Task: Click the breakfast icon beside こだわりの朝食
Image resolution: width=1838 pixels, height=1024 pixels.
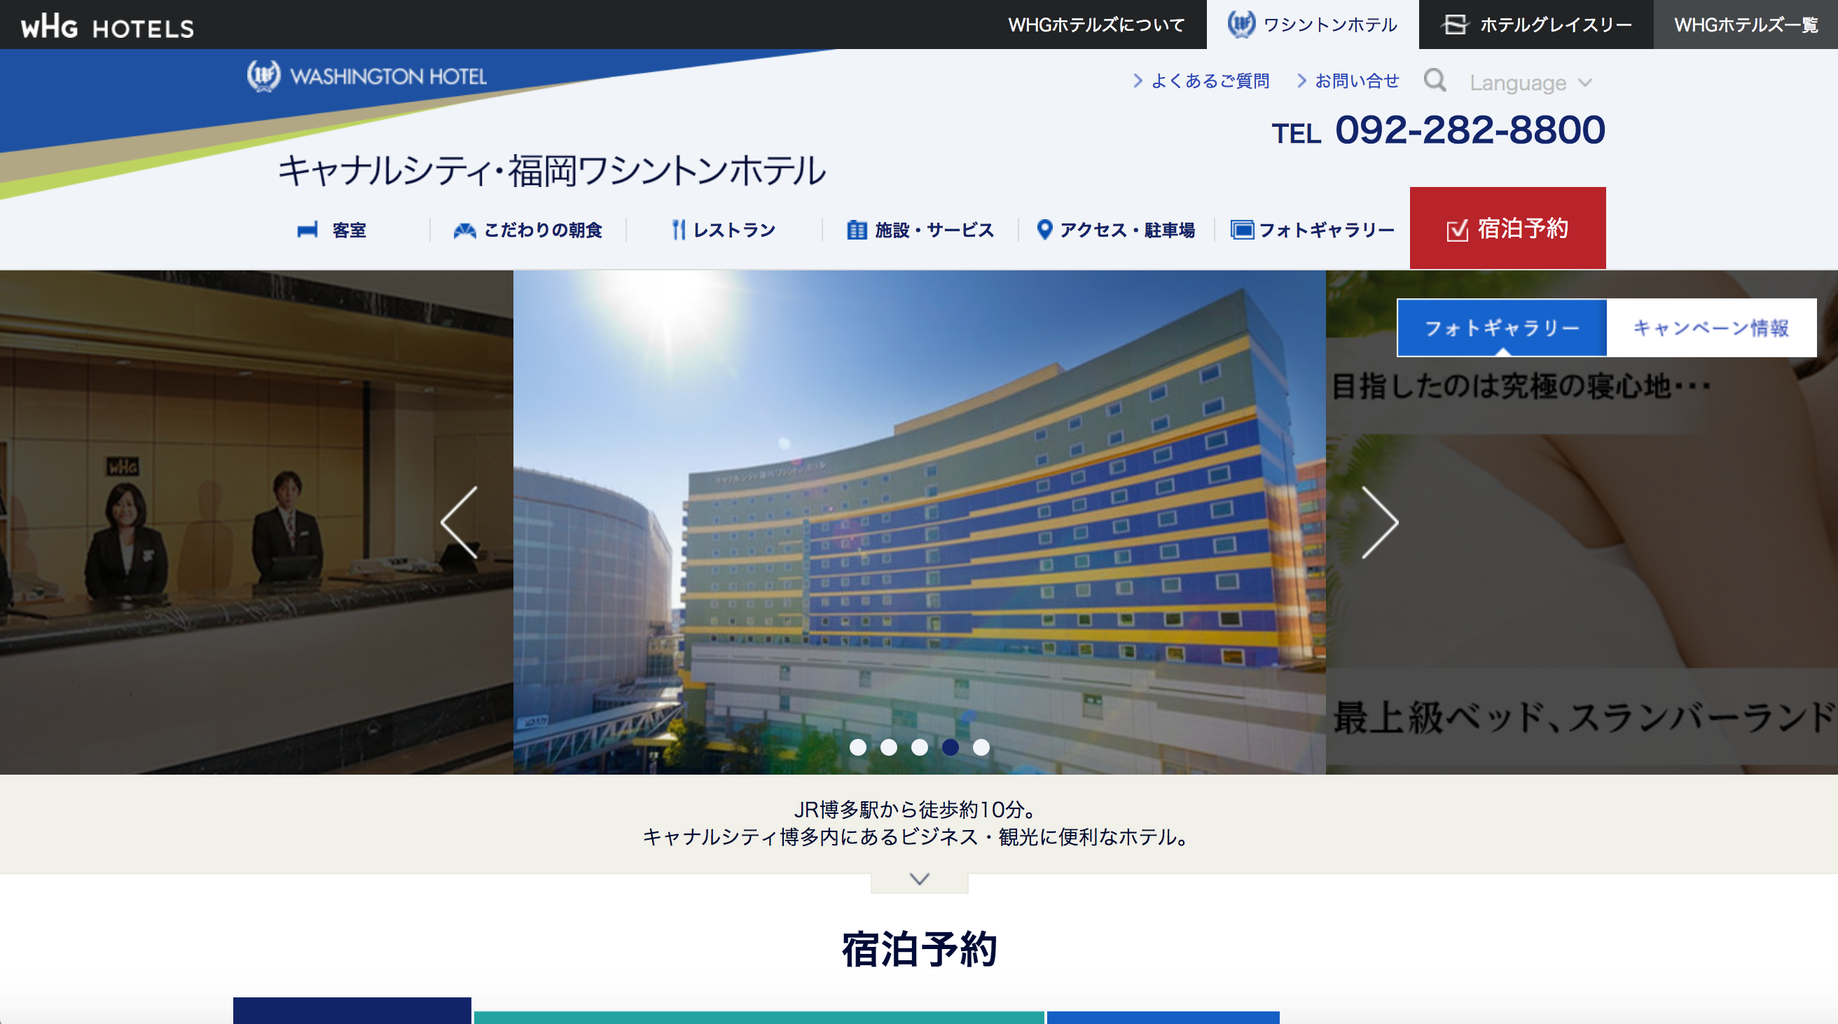Action: [x=464, y=231]
